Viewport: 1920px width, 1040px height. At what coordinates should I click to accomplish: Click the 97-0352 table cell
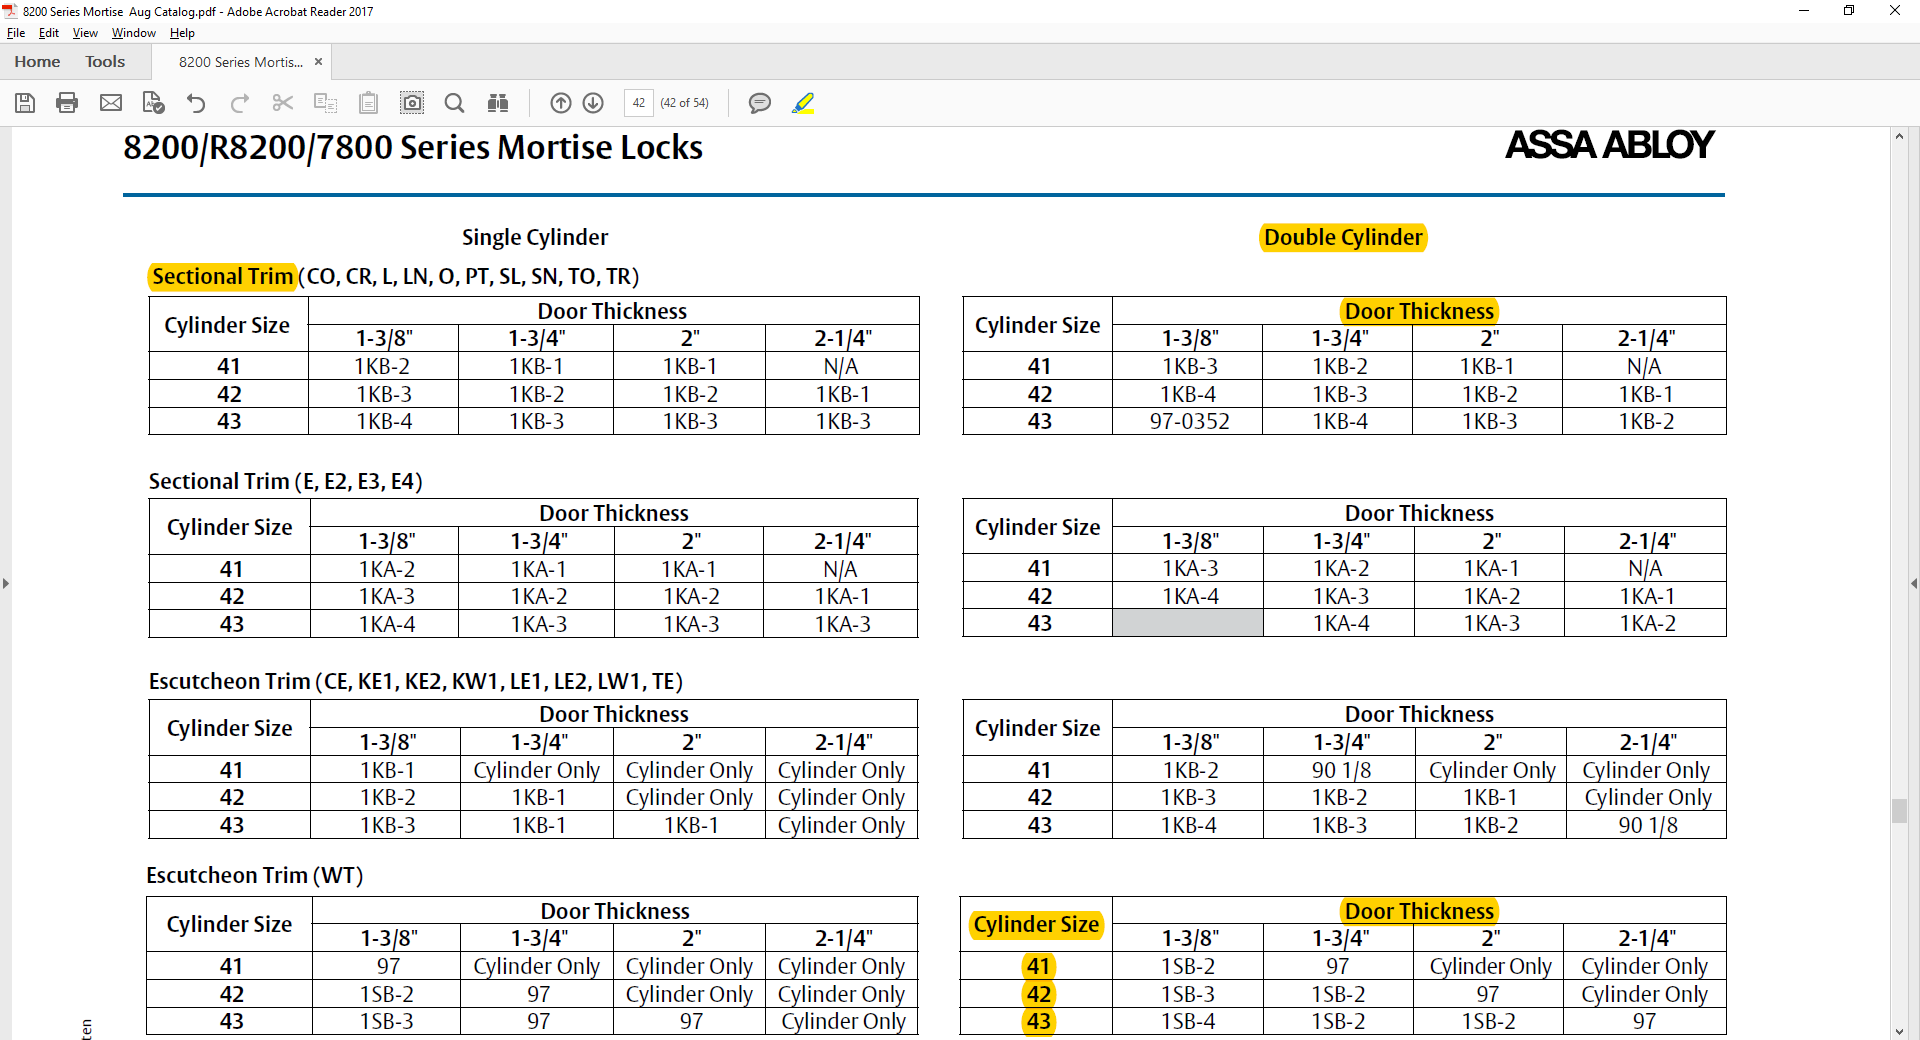pos(1189,421)
